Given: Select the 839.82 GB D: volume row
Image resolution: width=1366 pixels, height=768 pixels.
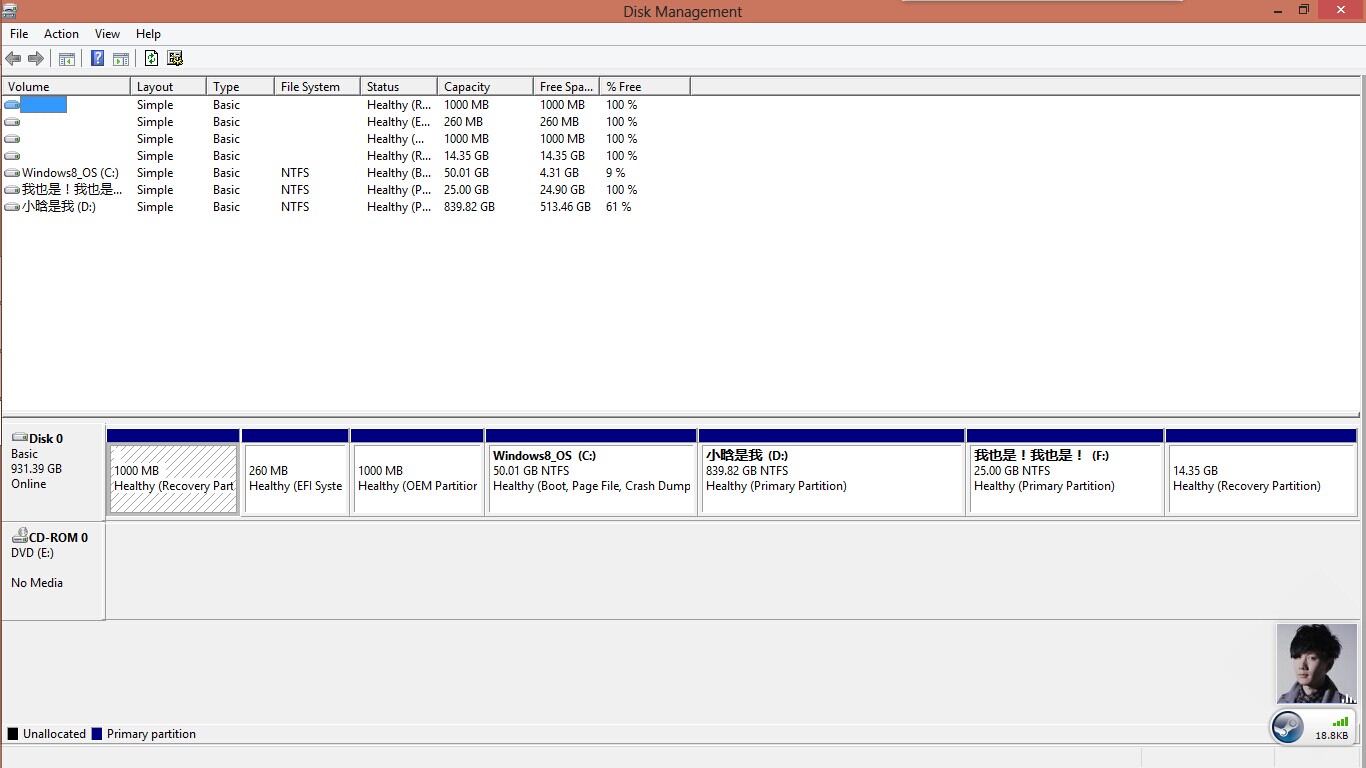Looking at the screenshot, I should (59, 207).
